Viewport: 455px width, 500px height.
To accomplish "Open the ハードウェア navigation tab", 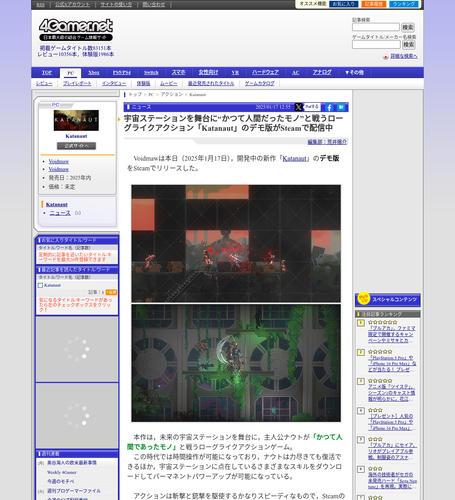I will tap(265, 72).
